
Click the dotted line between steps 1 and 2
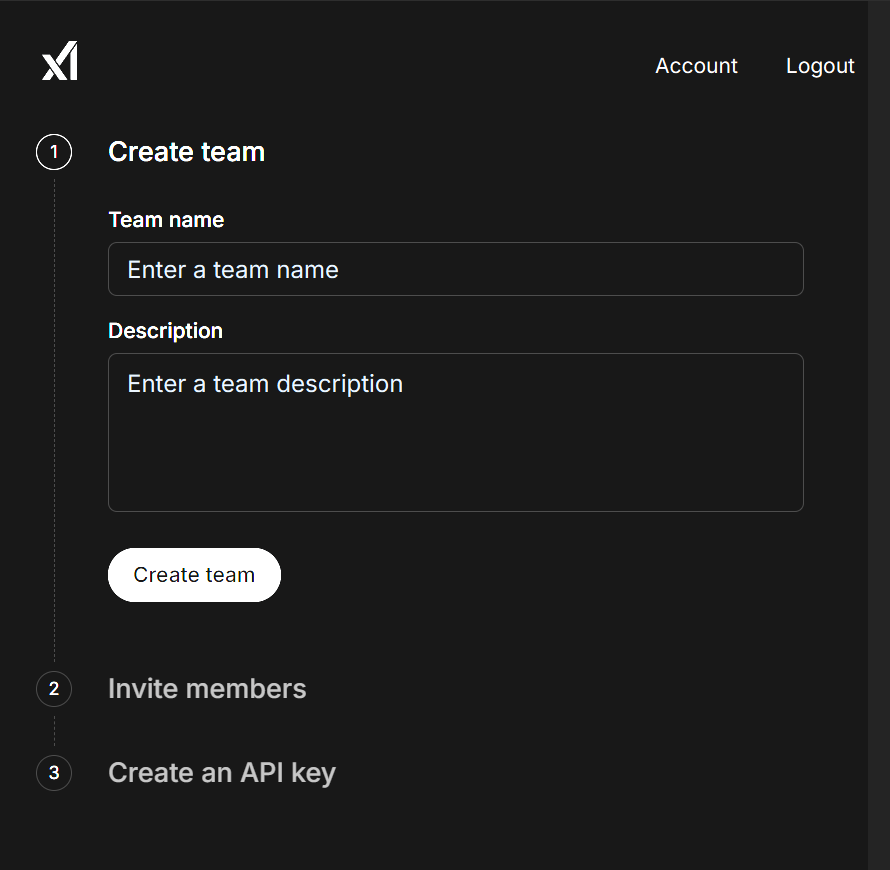coord(54,420)
